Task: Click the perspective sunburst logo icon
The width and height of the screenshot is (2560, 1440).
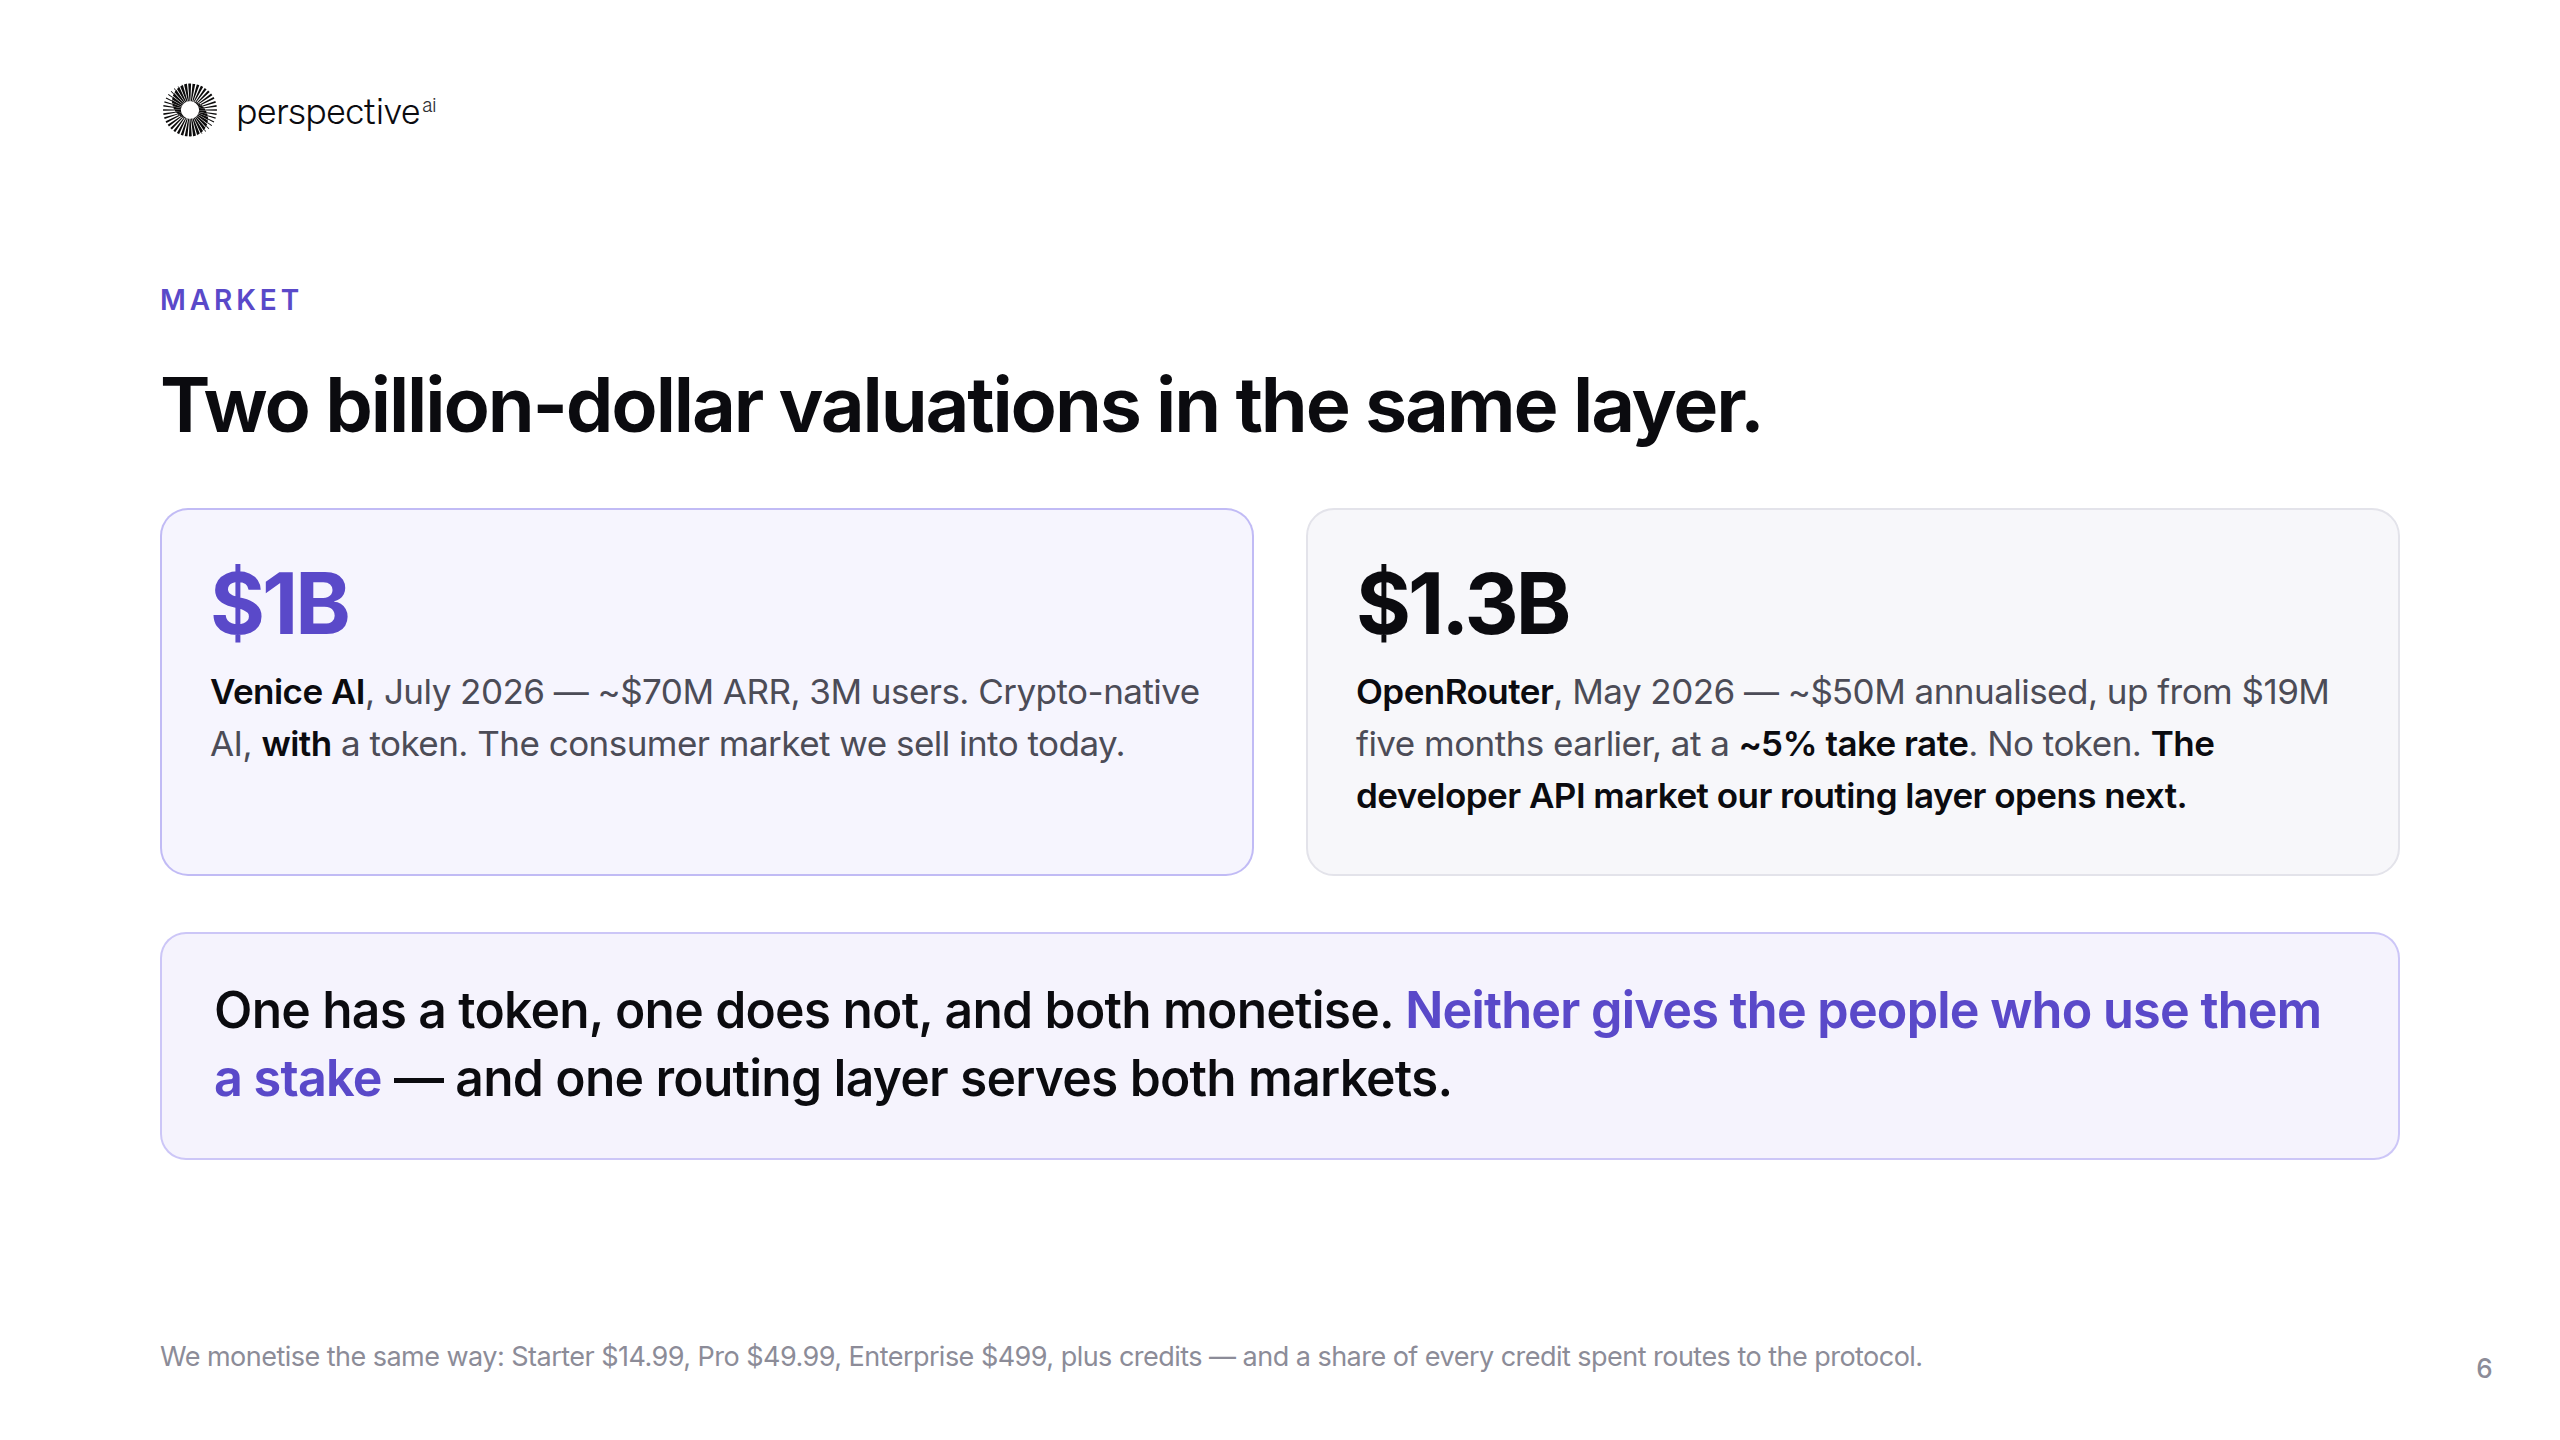Action: (190, 110)
